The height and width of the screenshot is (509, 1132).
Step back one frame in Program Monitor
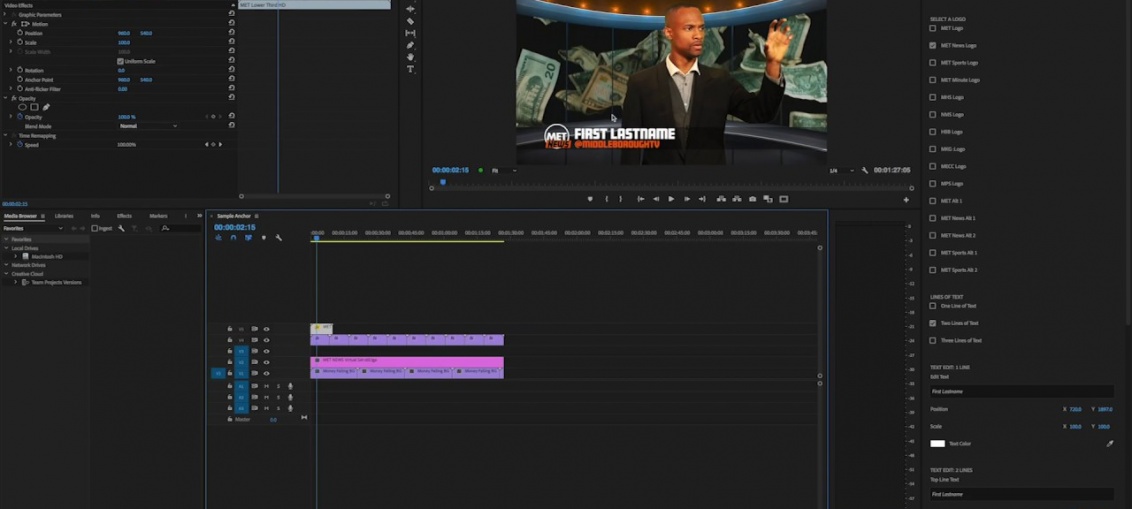(x=656, y=199)
